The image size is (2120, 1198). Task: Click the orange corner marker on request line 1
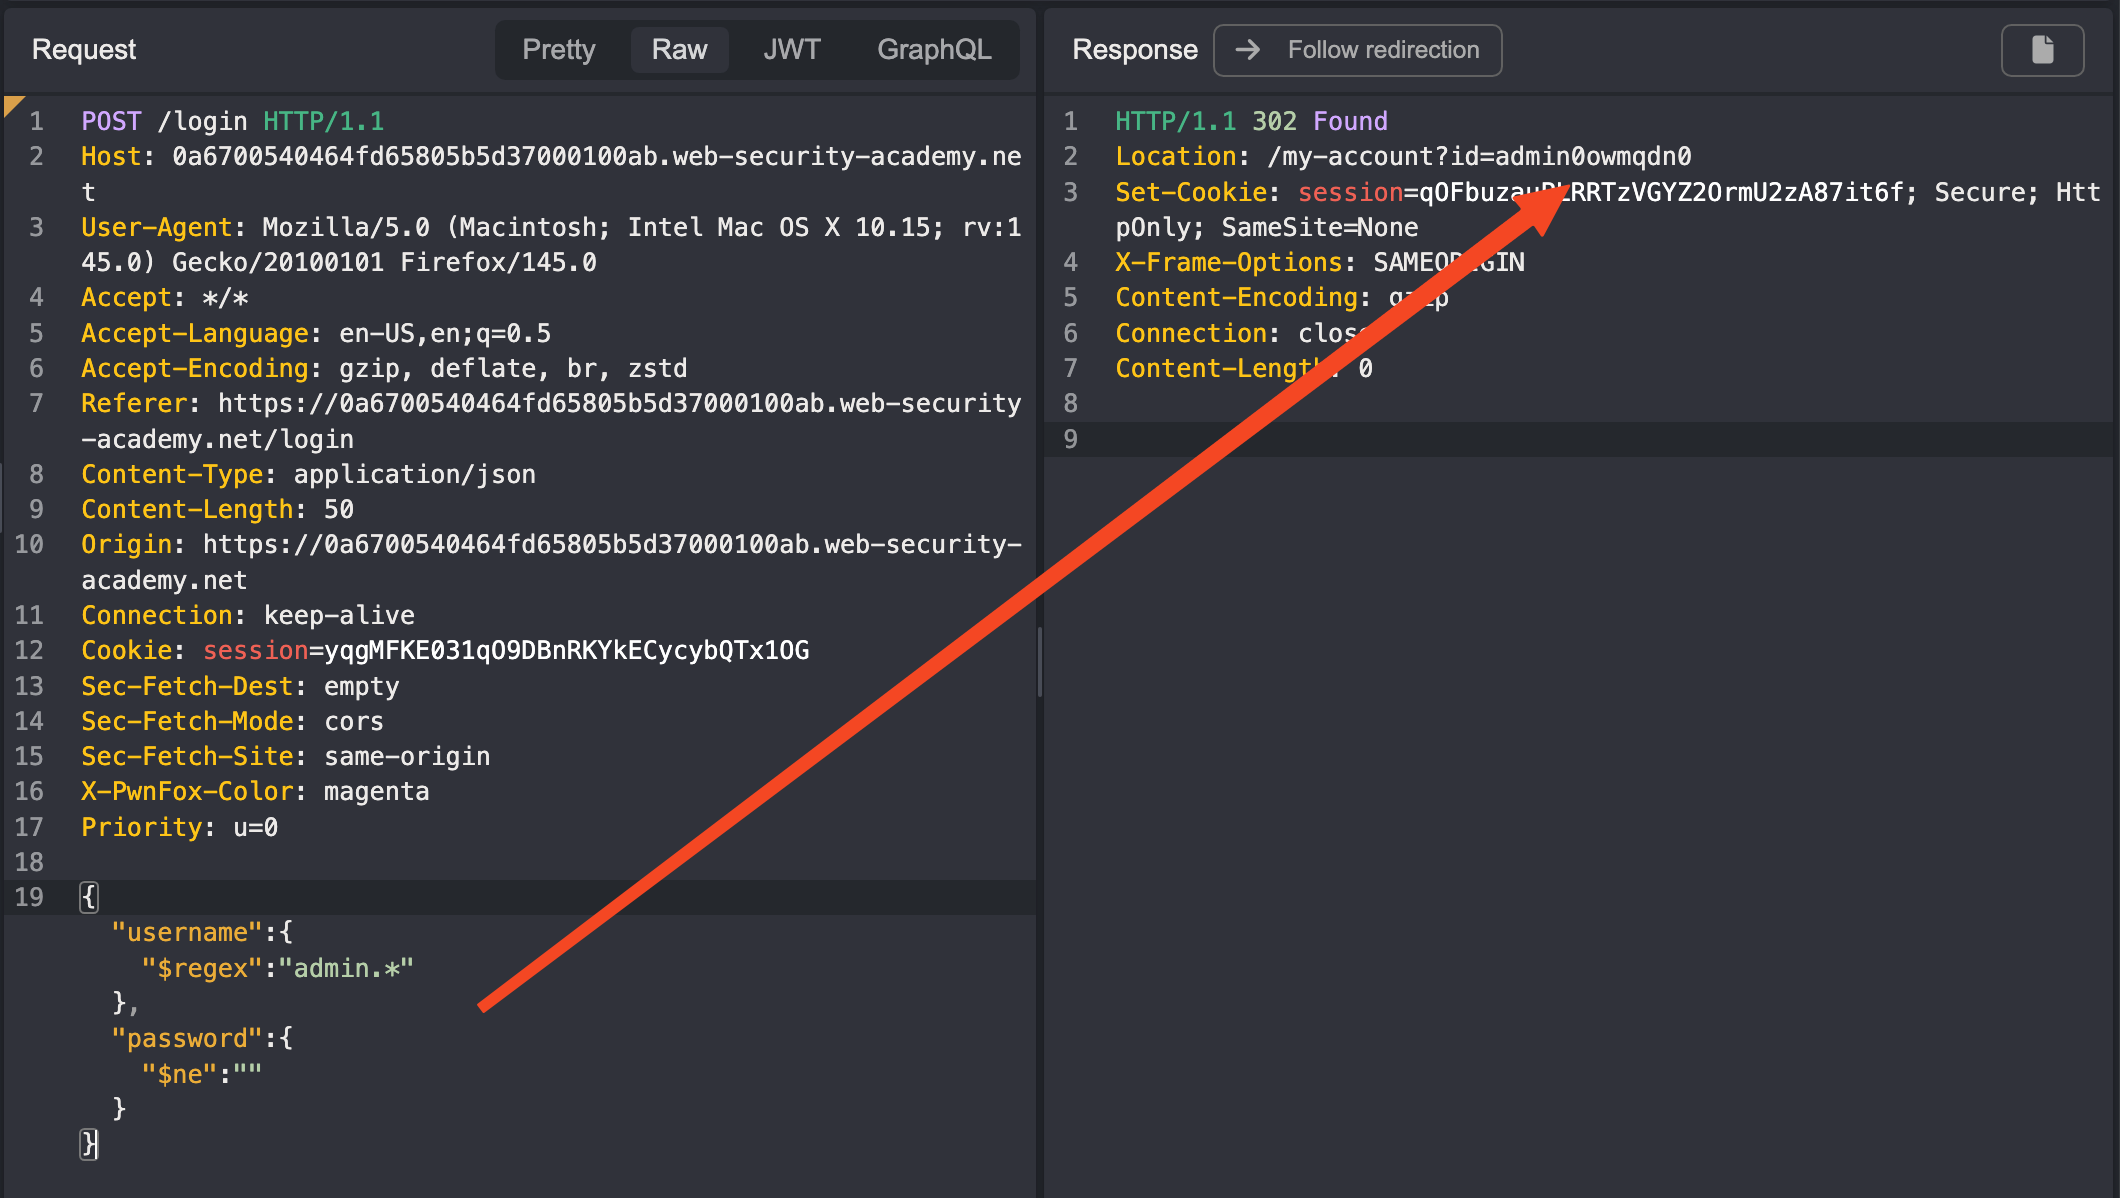tap(12, 104)
